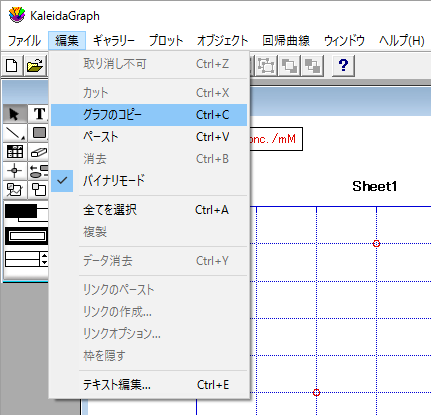Select the Text tool
This screenshot has width=431, height=415.
39,114
